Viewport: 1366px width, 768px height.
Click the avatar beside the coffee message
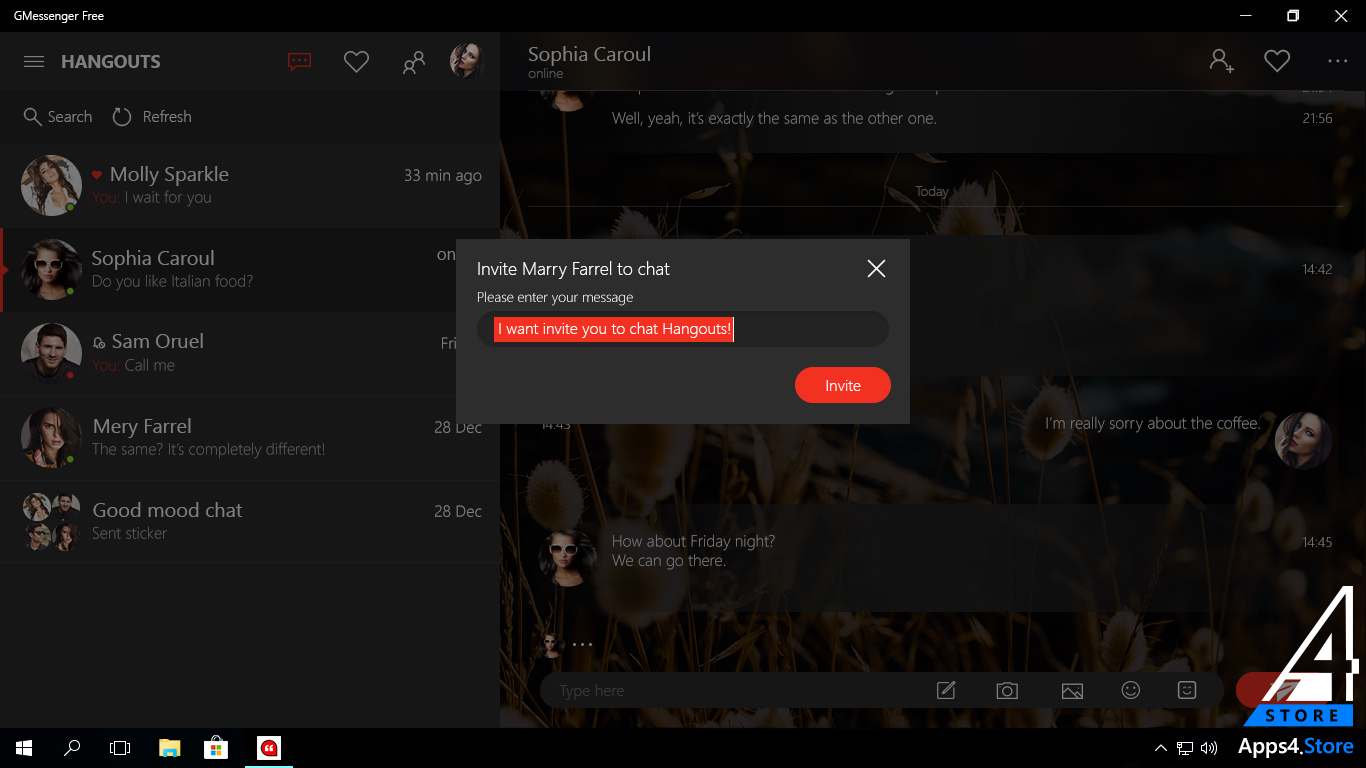pyautogui.click(x=1303, y=440)
